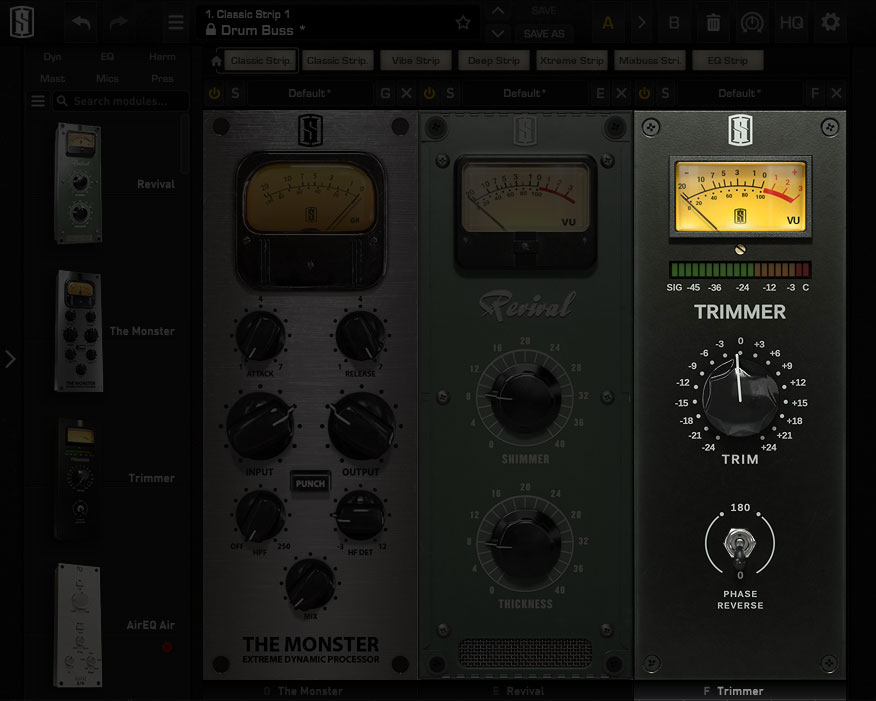Solo the Trimmer module with its S button
Screen dimensions: 876x701
coord(665,93)
